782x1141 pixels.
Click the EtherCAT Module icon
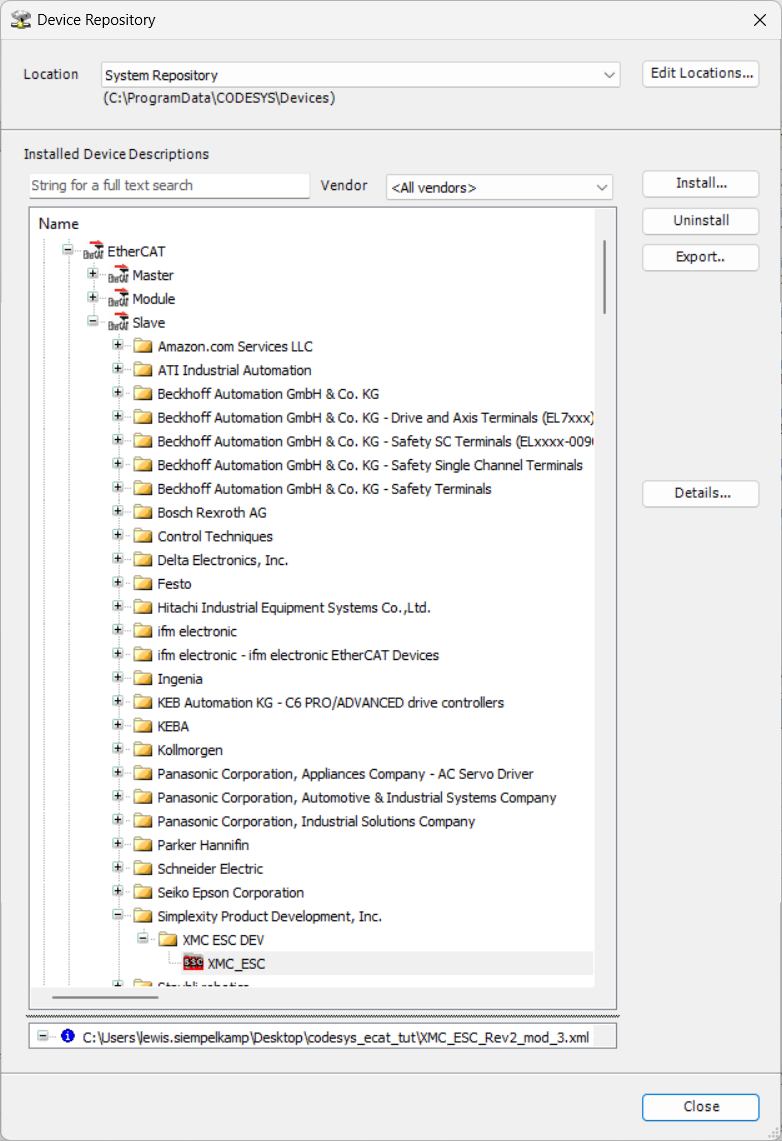pos(119,299)
